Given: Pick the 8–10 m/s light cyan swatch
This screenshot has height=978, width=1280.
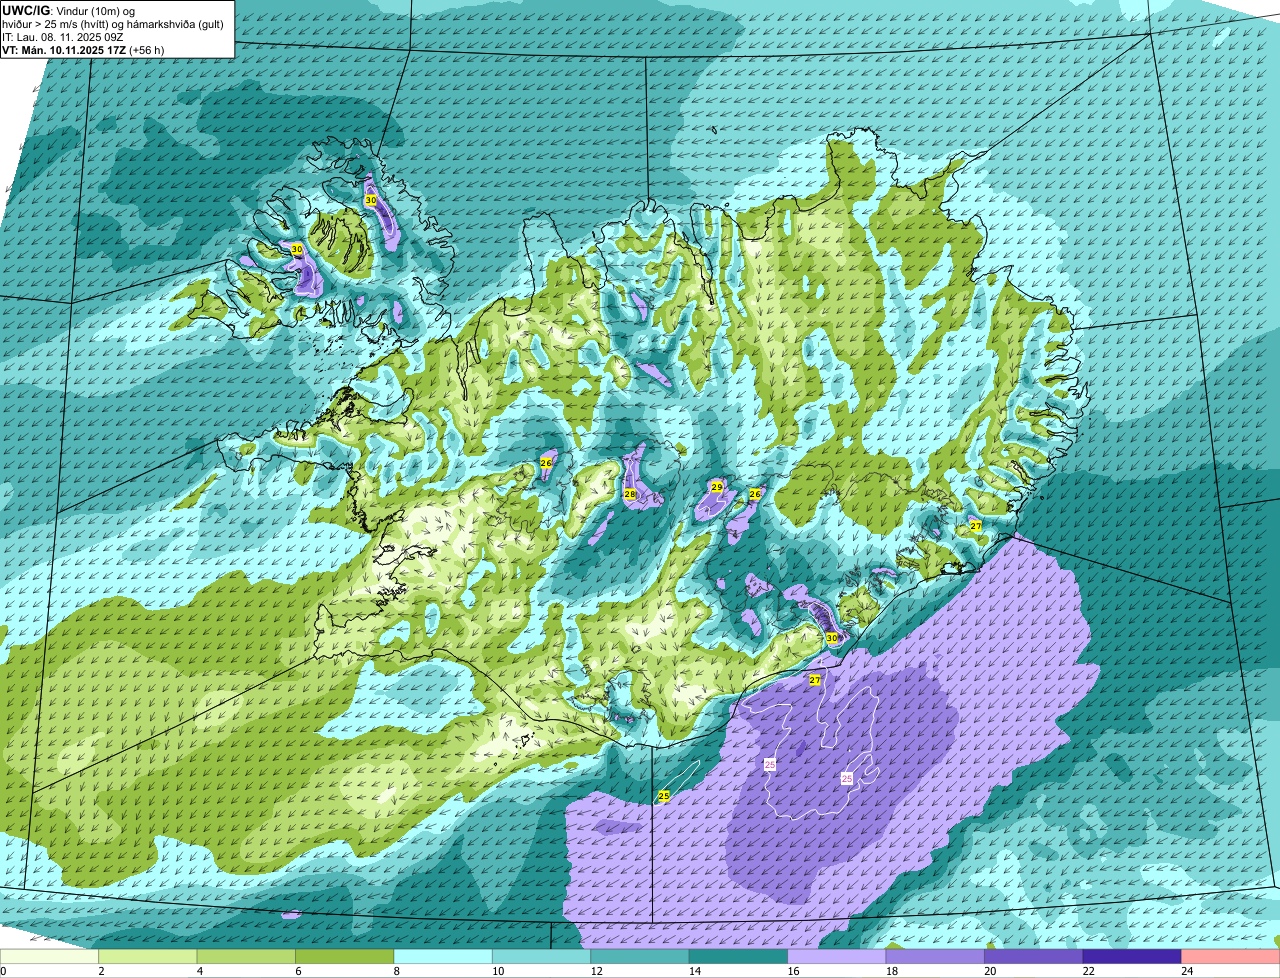Looking at the screenshot, I should click(x=443, y=956).
